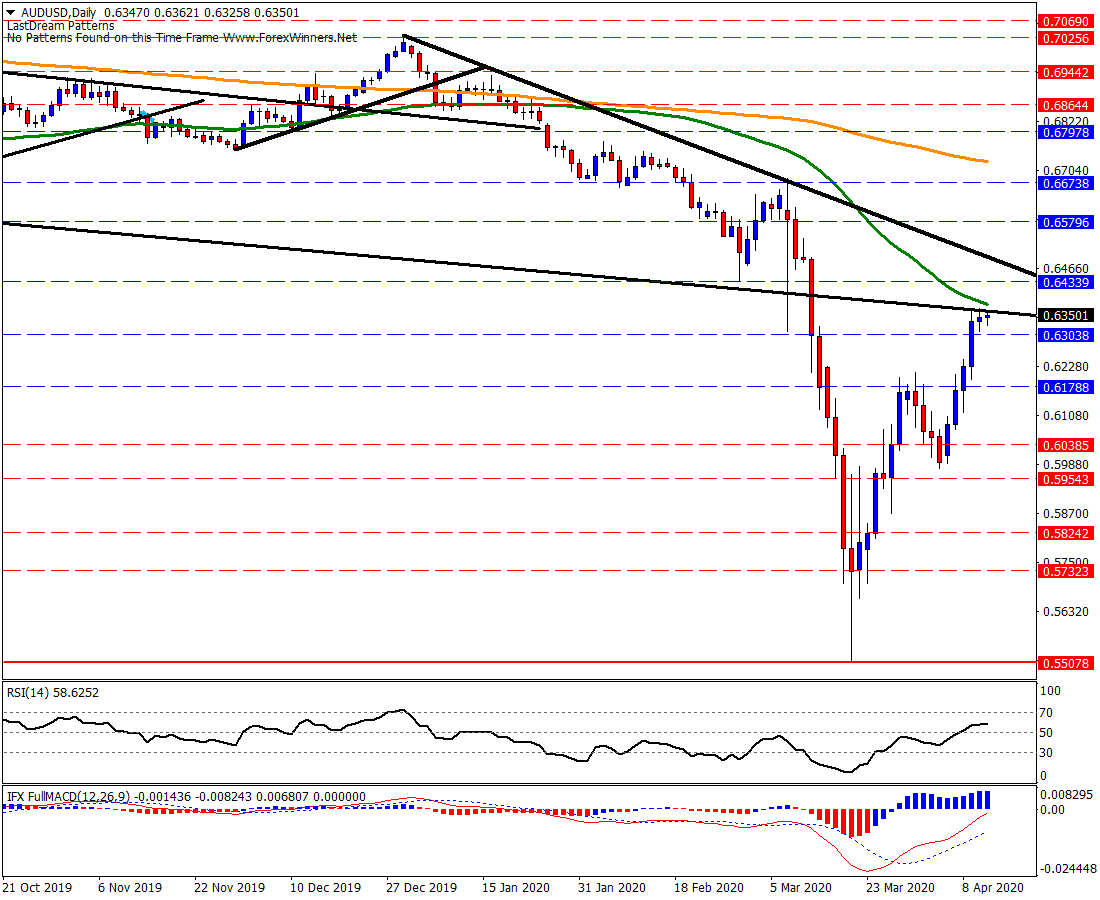Screen dimensions: 1100x900
Task: Select the orange moving average line end
Action: click(986, 161)
